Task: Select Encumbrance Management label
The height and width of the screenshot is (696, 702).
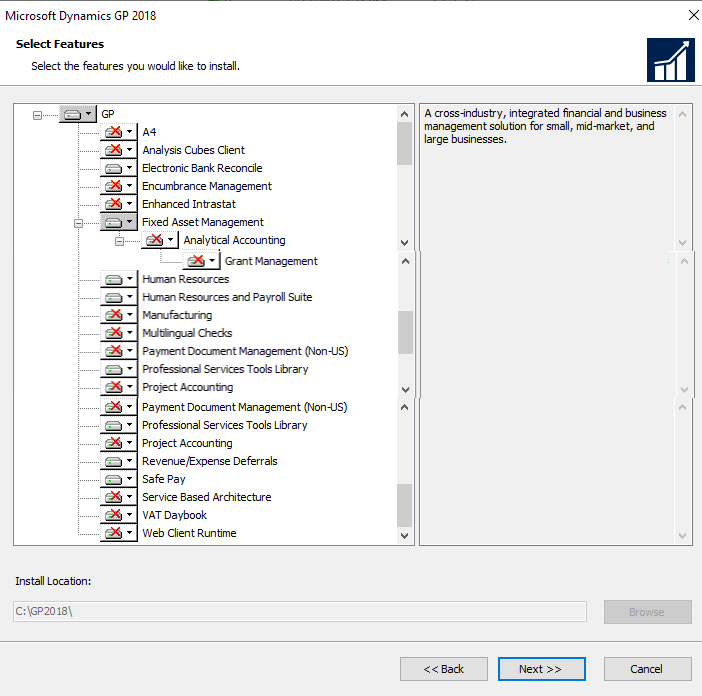Action: (x=206, y=186)
